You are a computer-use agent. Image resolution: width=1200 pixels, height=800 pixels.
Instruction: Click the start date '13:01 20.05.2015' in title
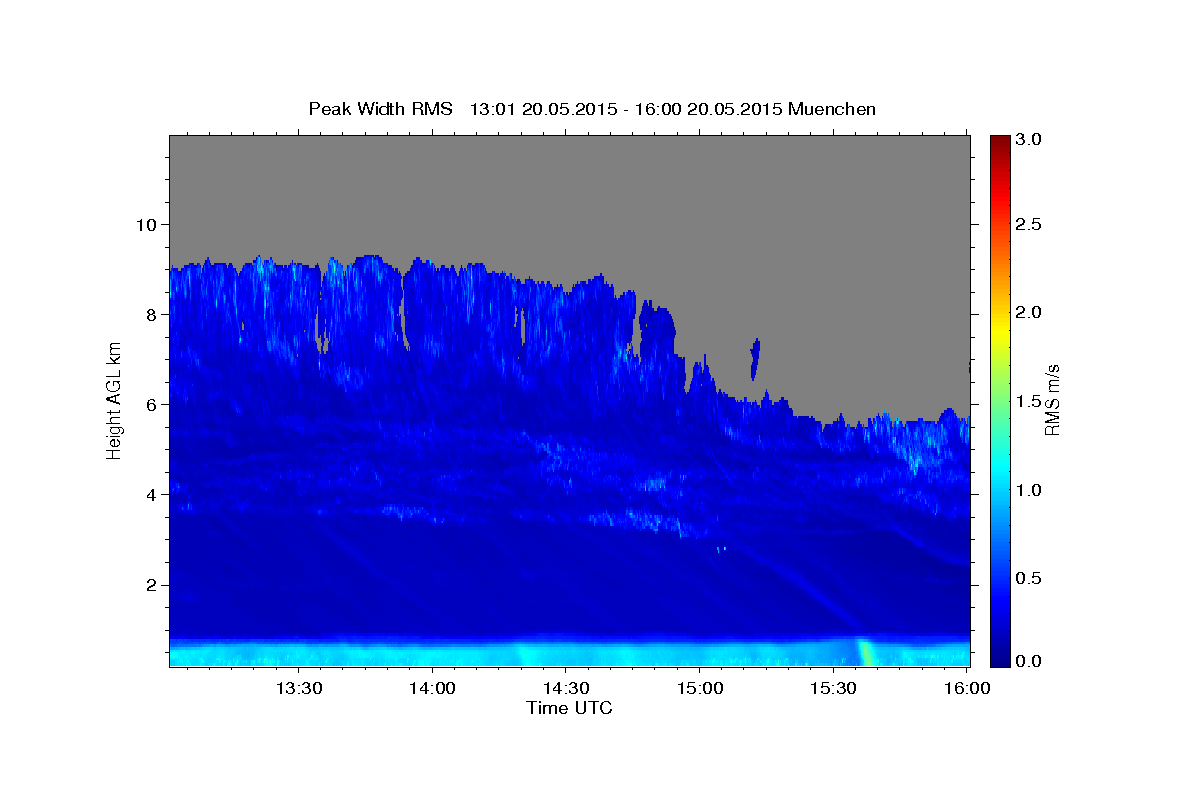541,109
